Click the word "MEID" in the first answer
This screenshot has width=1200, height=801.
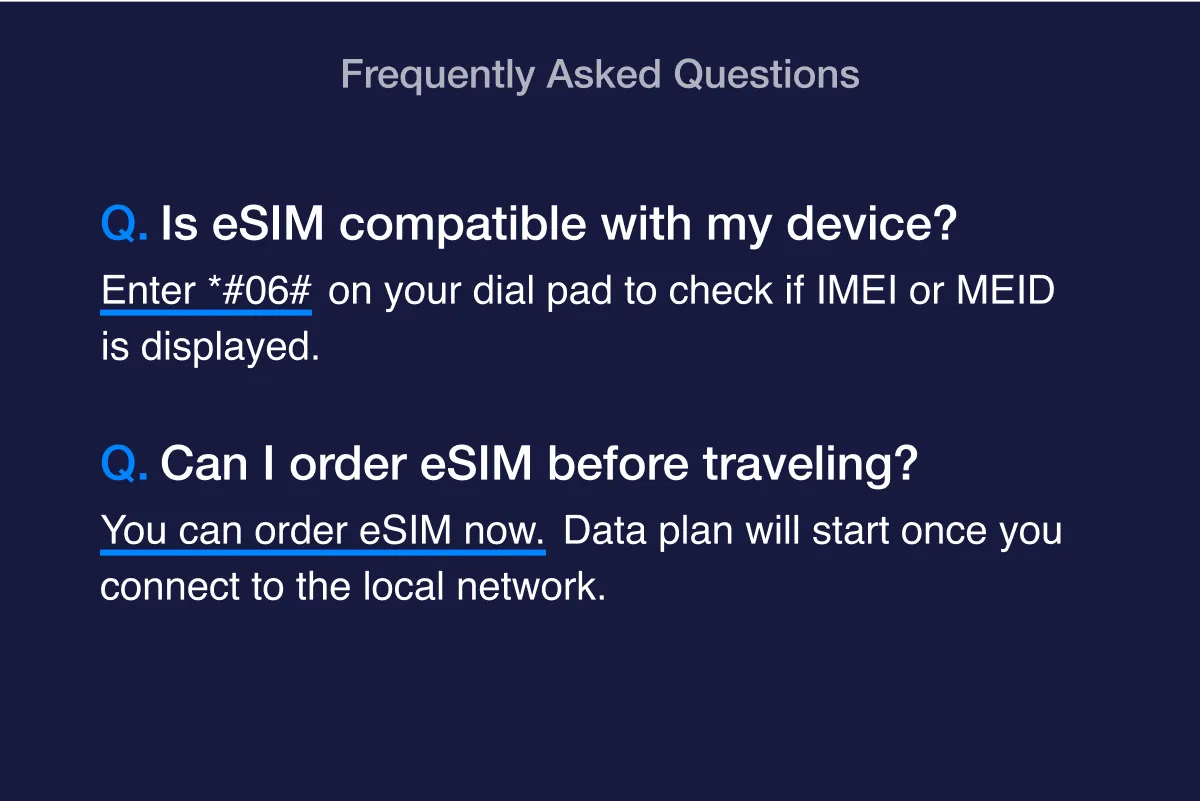point(1005,291)
